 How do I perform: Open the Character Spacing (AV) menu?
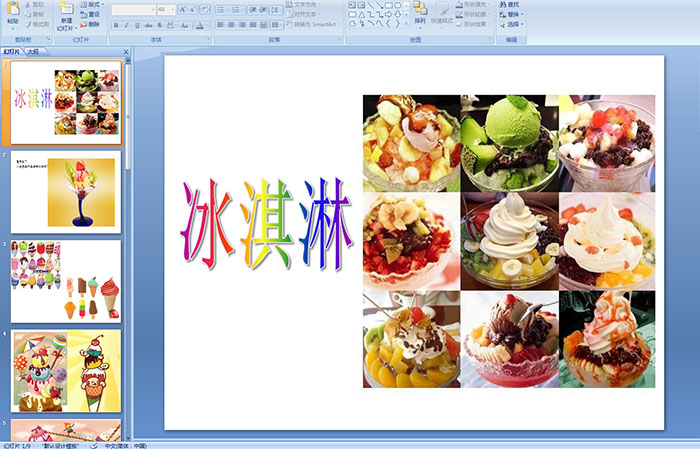pos(171,25)
